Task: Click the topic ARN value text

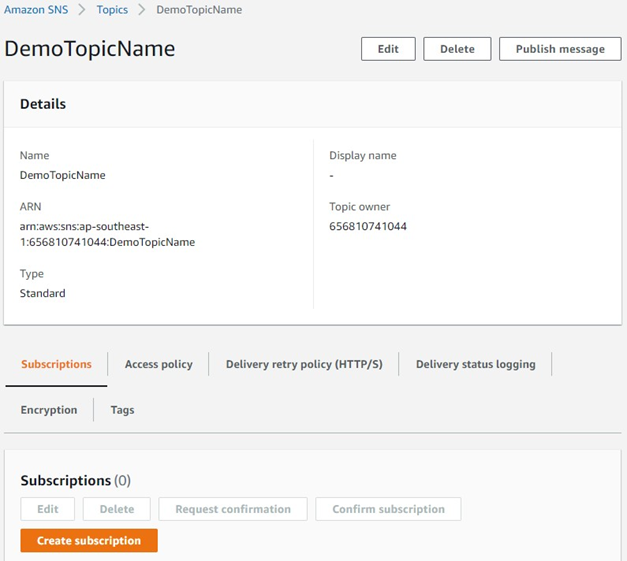Action: click(107, 234)
